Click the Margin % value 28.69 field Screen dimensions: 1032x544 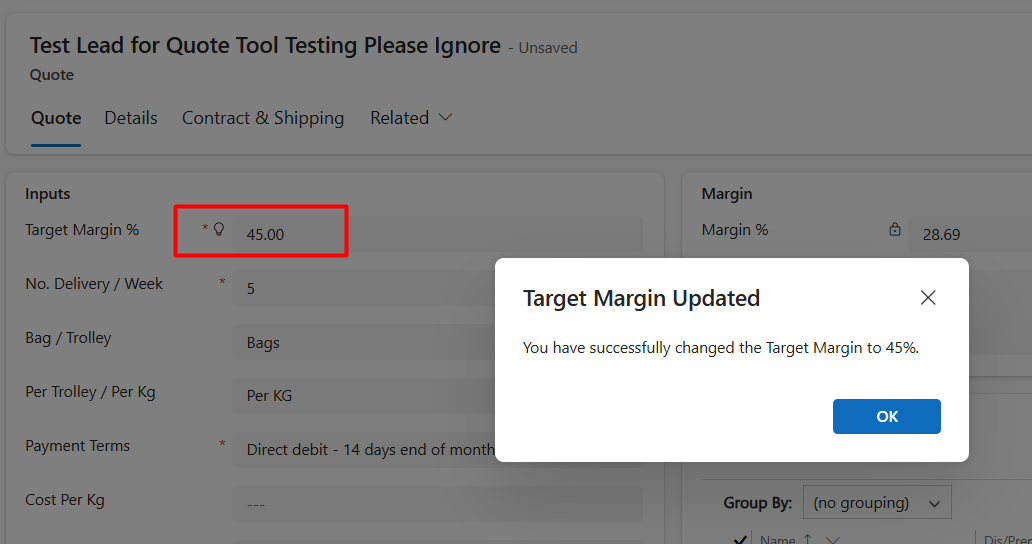pos(970,234)
